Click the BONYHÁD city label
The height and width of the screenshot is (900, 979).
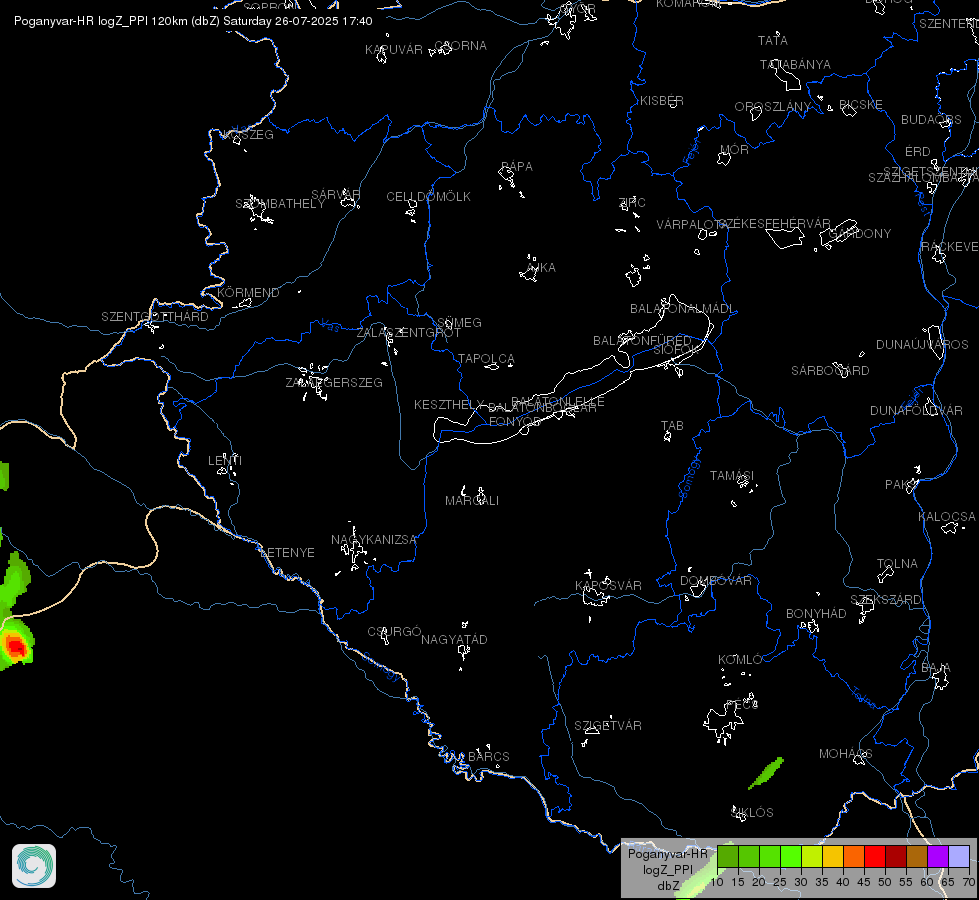815,614
